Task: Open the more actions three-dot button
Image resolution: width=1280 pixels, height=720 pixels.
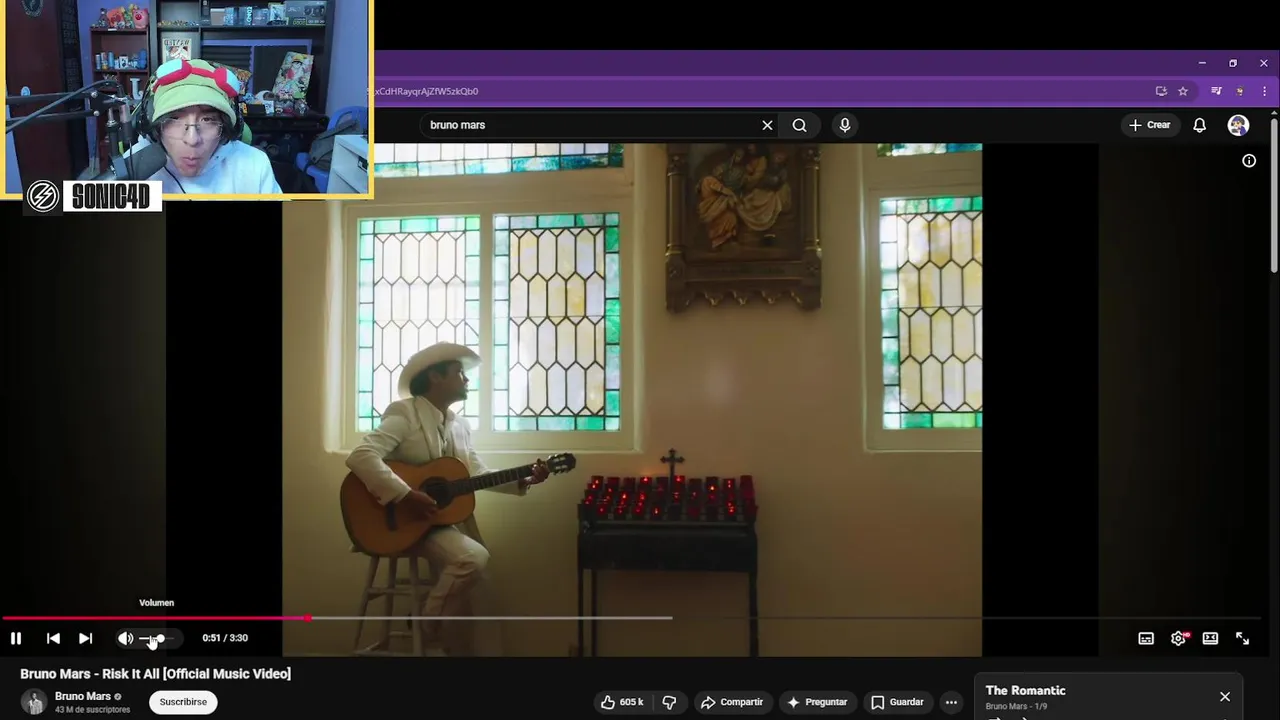Action: pos(951,702)
